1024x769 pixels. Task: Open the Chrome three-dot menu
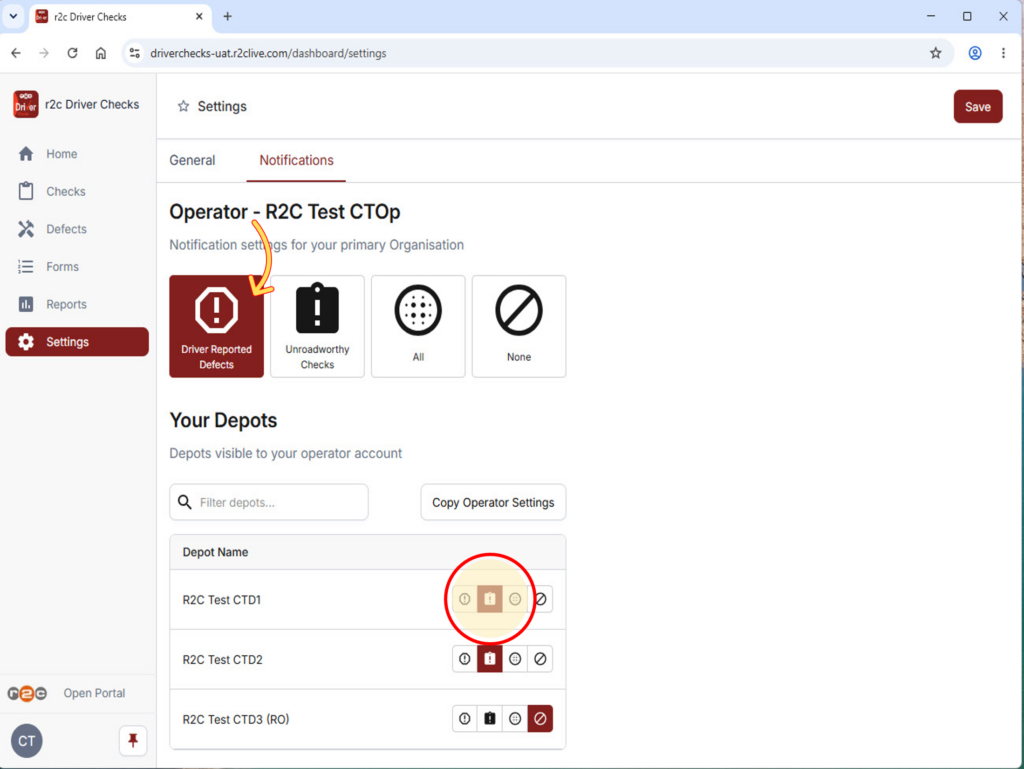click(1004, 53)
